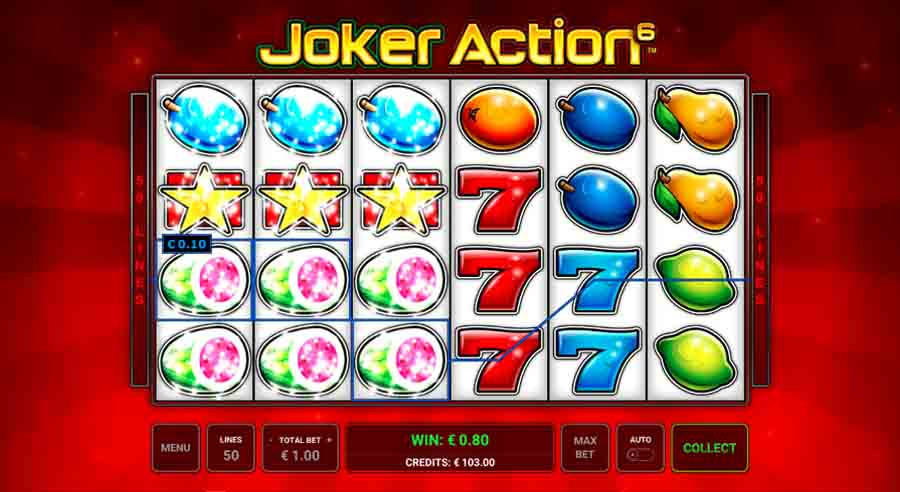Decrease total bet with left arrow

coord(270,440)
